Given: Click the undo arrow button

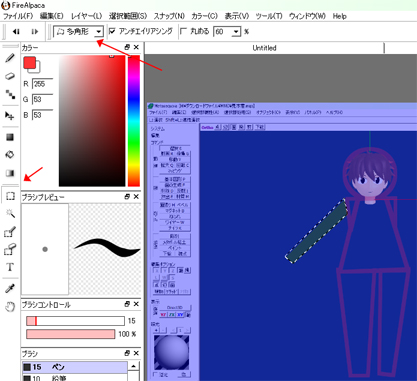Looking at the screenshot, I should coord(16,32).
